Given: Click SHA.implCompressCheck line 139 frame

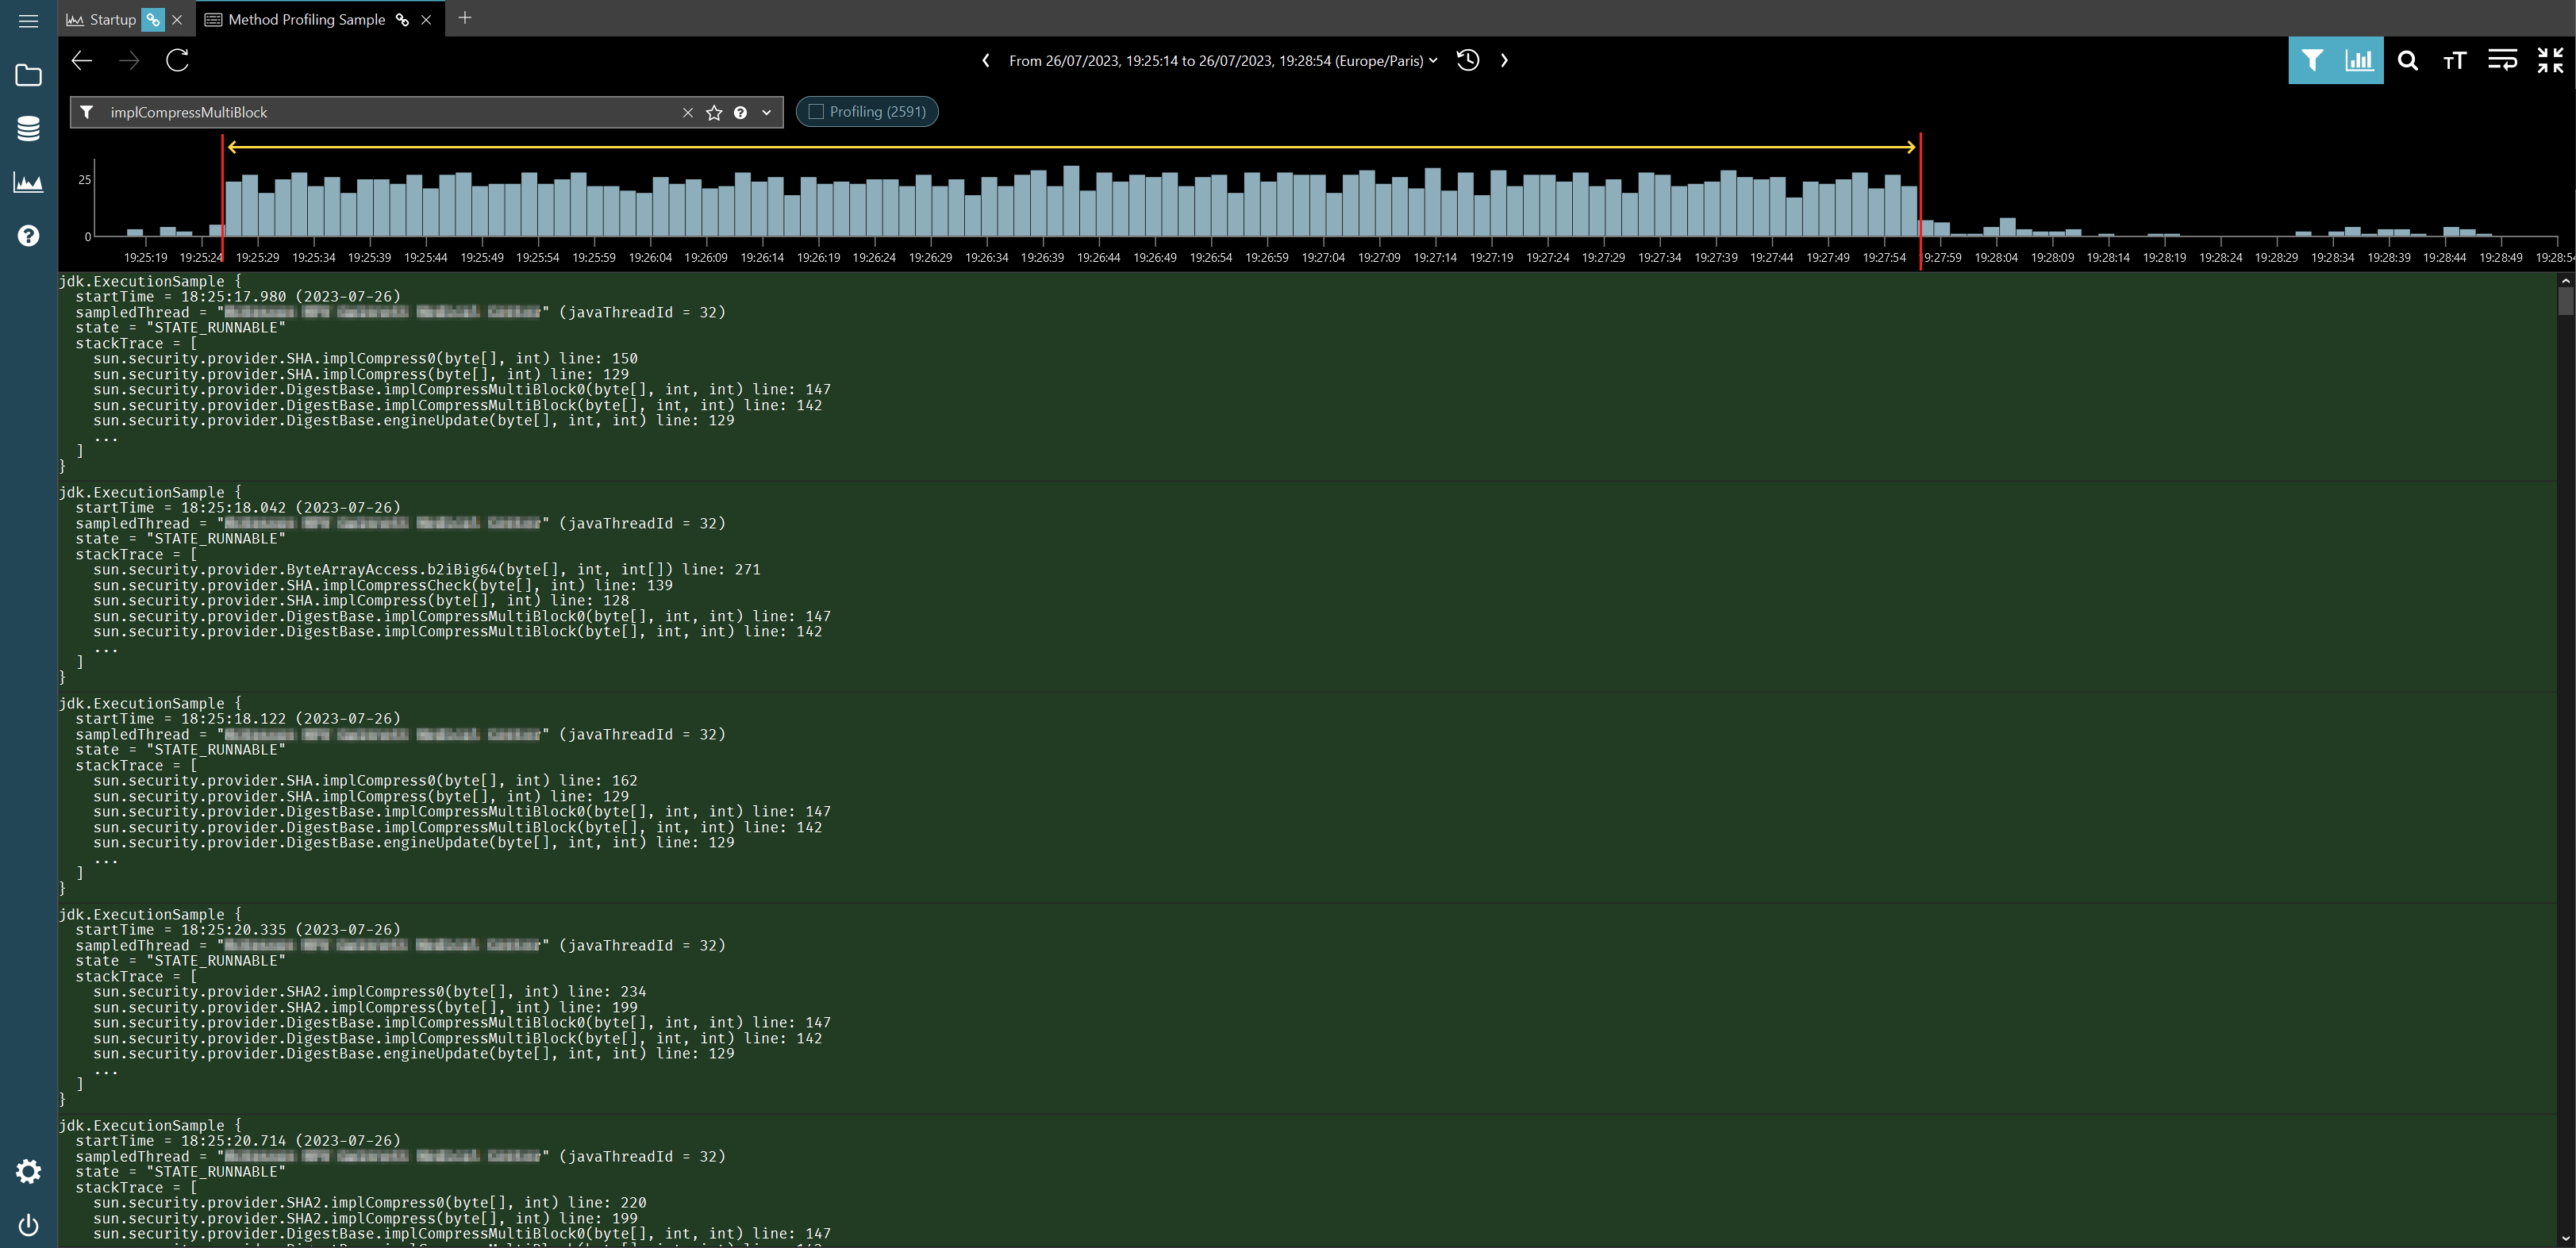Looking at the screenshot, I should [383, 586].
